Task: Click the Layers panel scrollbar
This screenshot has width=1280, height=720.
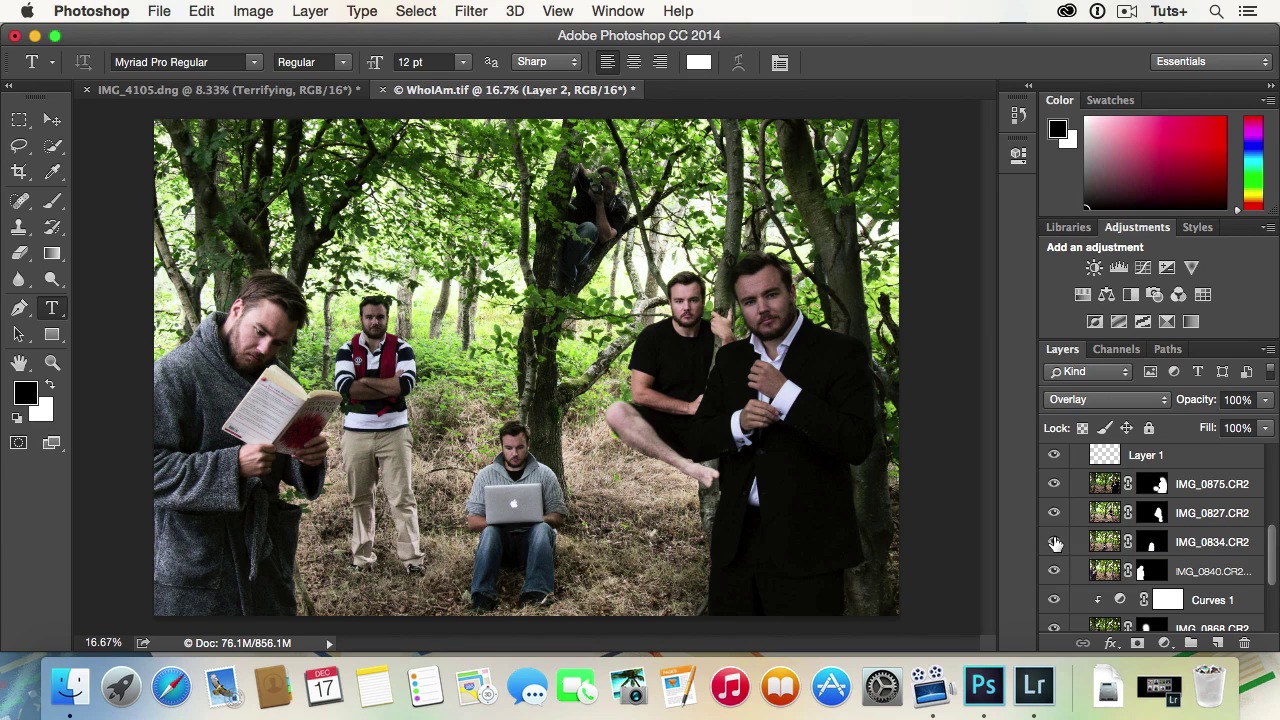Action: [x=1271, y=554]
